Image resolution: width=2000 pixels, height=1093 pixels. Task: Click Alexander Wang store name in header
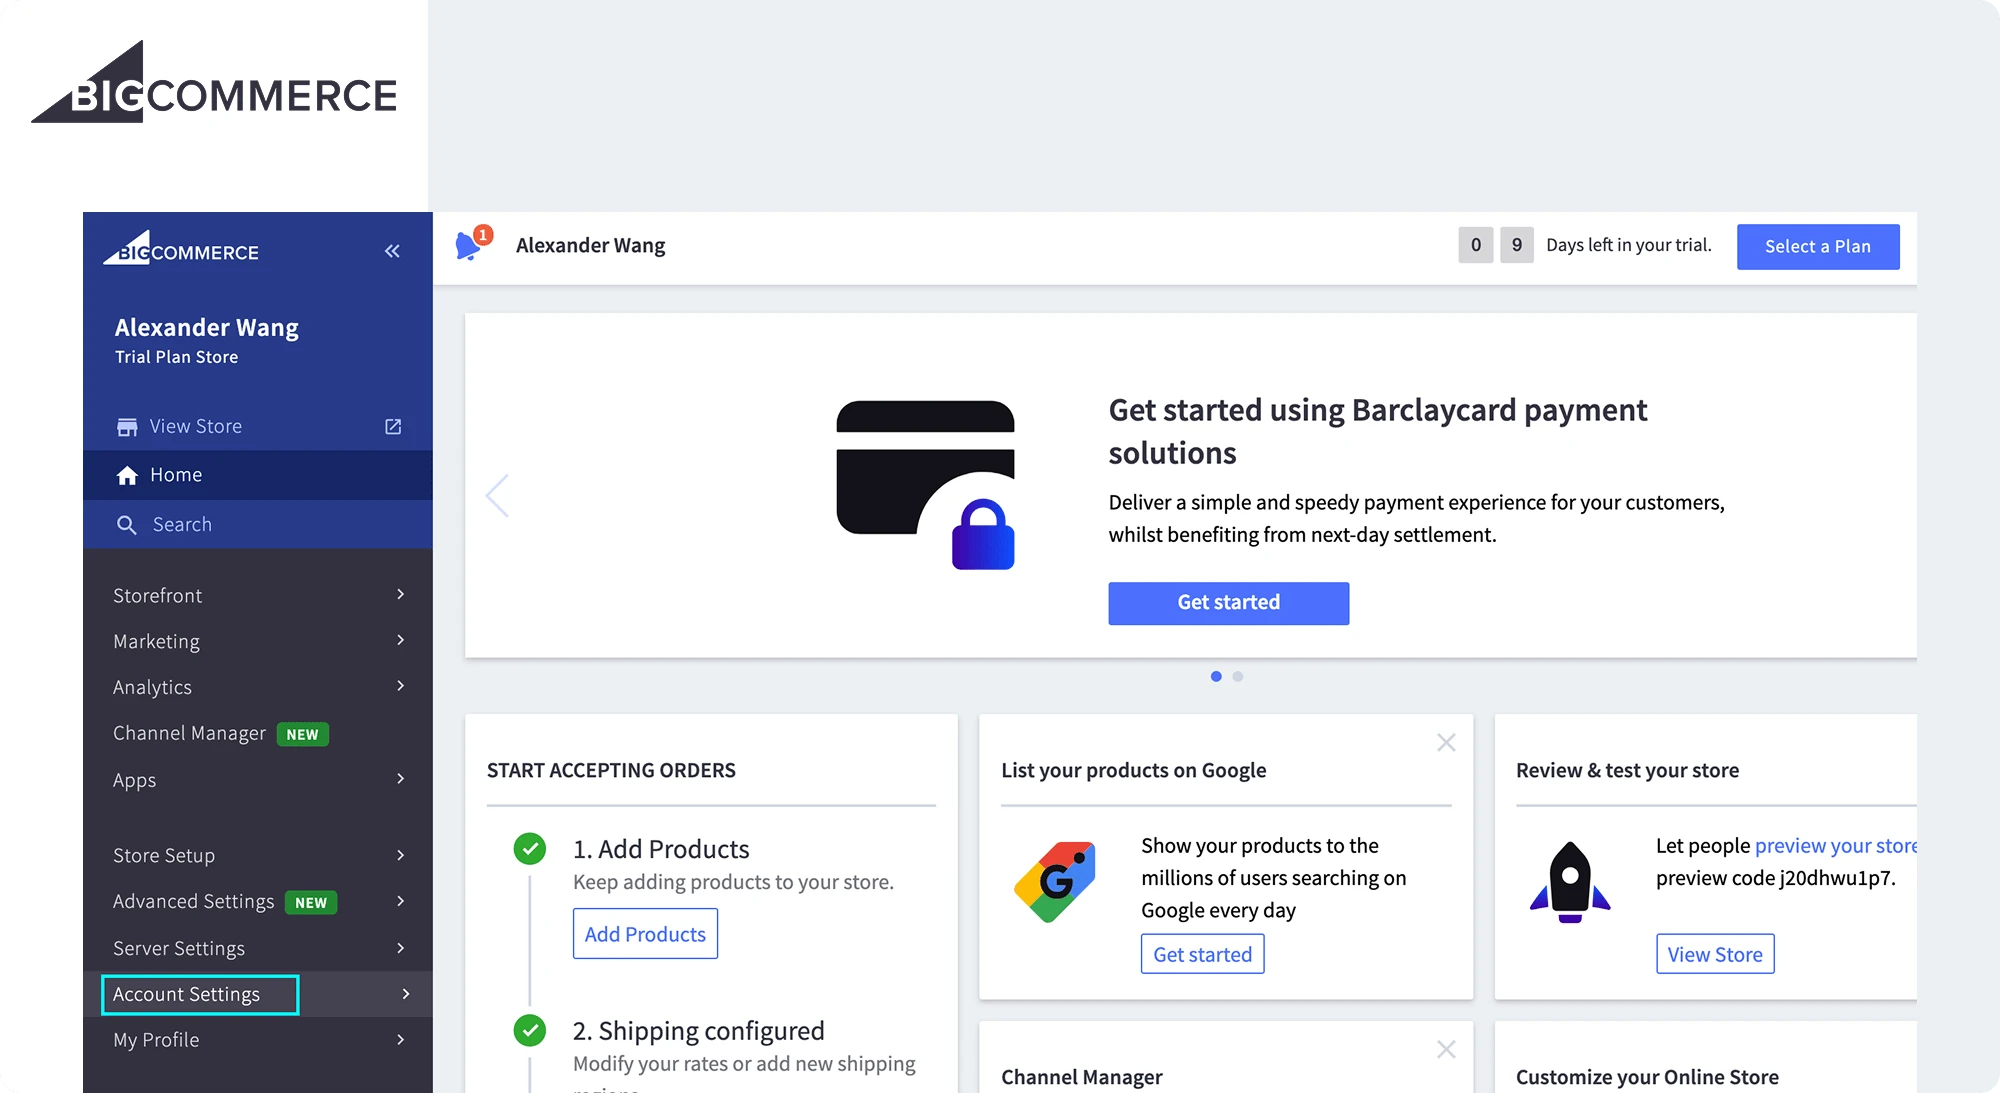click(590, 245)
